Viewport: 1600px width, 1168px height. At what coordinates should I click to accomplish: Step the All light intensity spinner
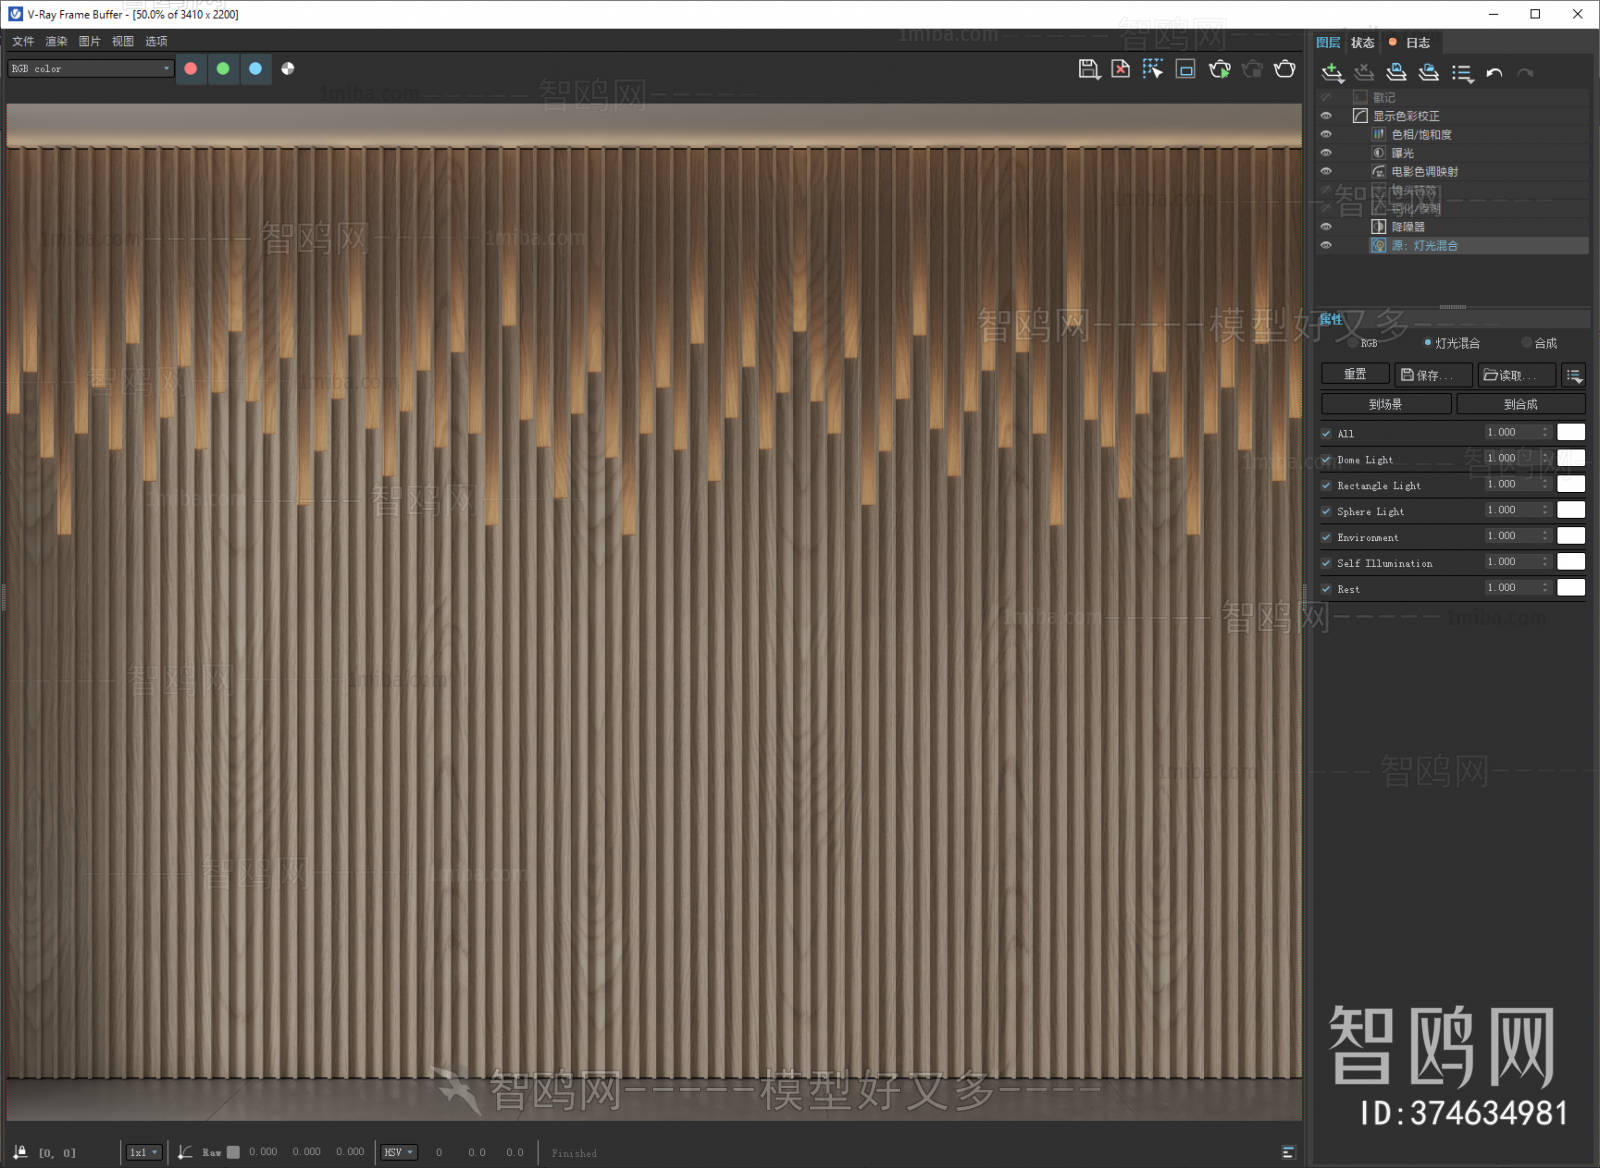pyautogui.click(x=1545, y=433)
